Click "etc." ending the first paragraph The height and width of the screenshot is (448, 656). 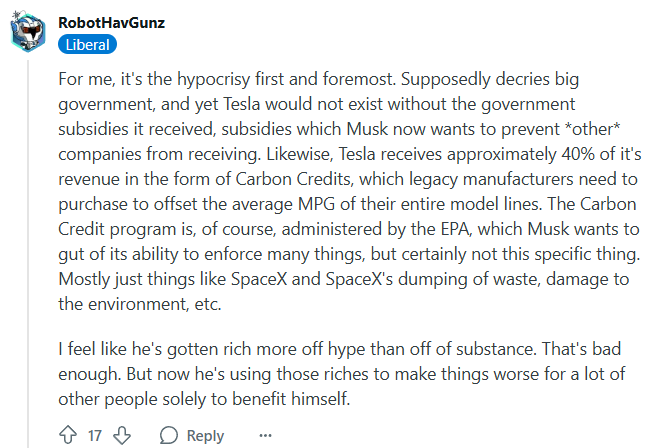pos(208,304)
